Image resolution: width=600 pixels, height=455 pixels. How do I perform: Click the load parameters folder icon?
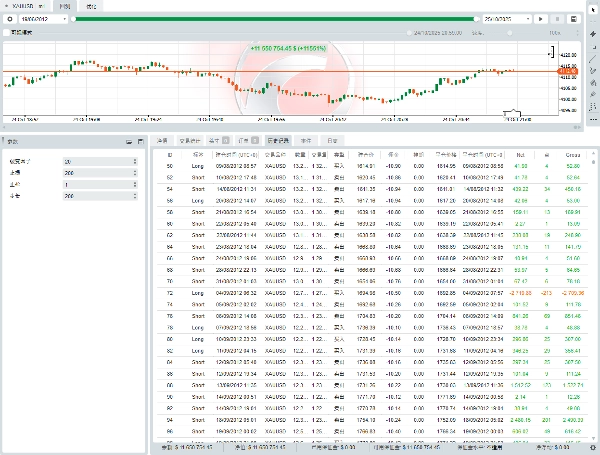pos(129,142)
